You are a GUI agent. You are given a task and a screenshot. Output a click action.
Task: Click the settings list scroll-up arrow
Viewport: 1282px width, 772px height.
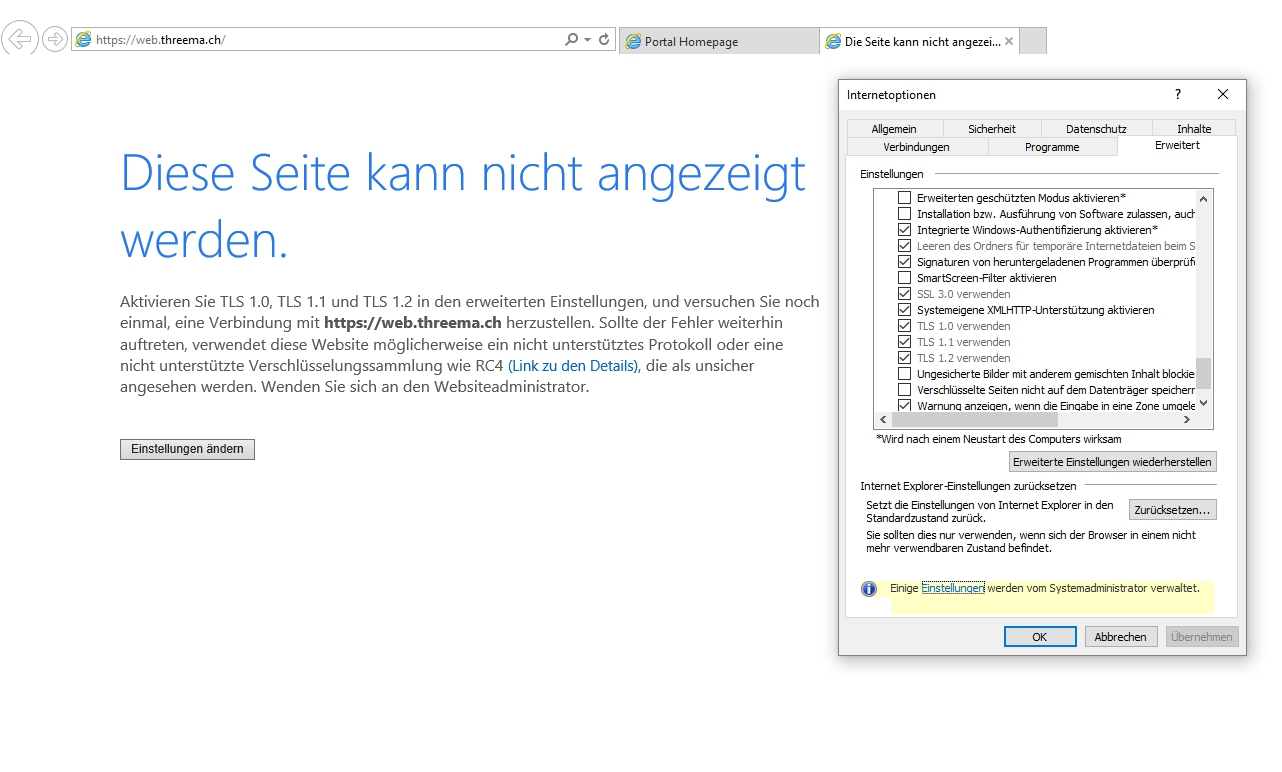1204,198
